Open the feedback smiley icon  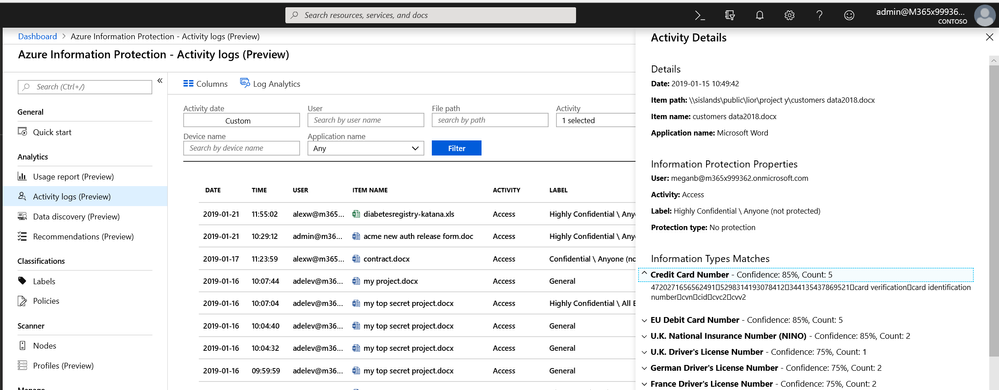tap(849, 15)
